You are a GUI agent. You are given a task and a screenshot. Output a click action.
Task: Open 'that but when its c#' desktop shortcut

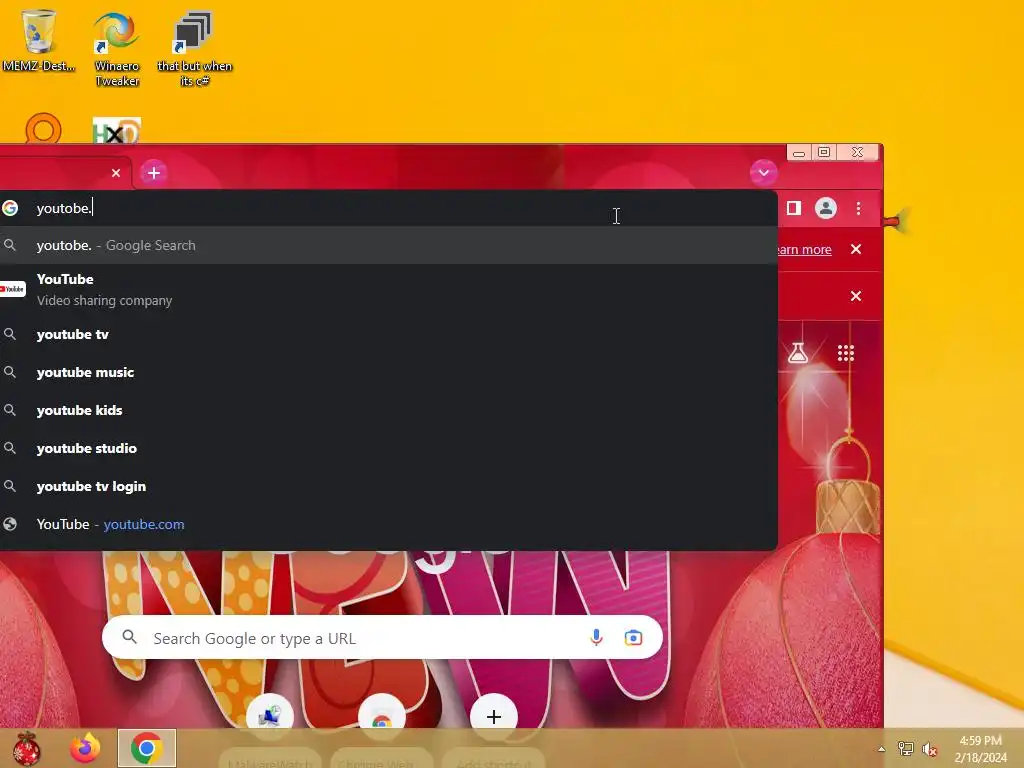click(x=194, y=49)
